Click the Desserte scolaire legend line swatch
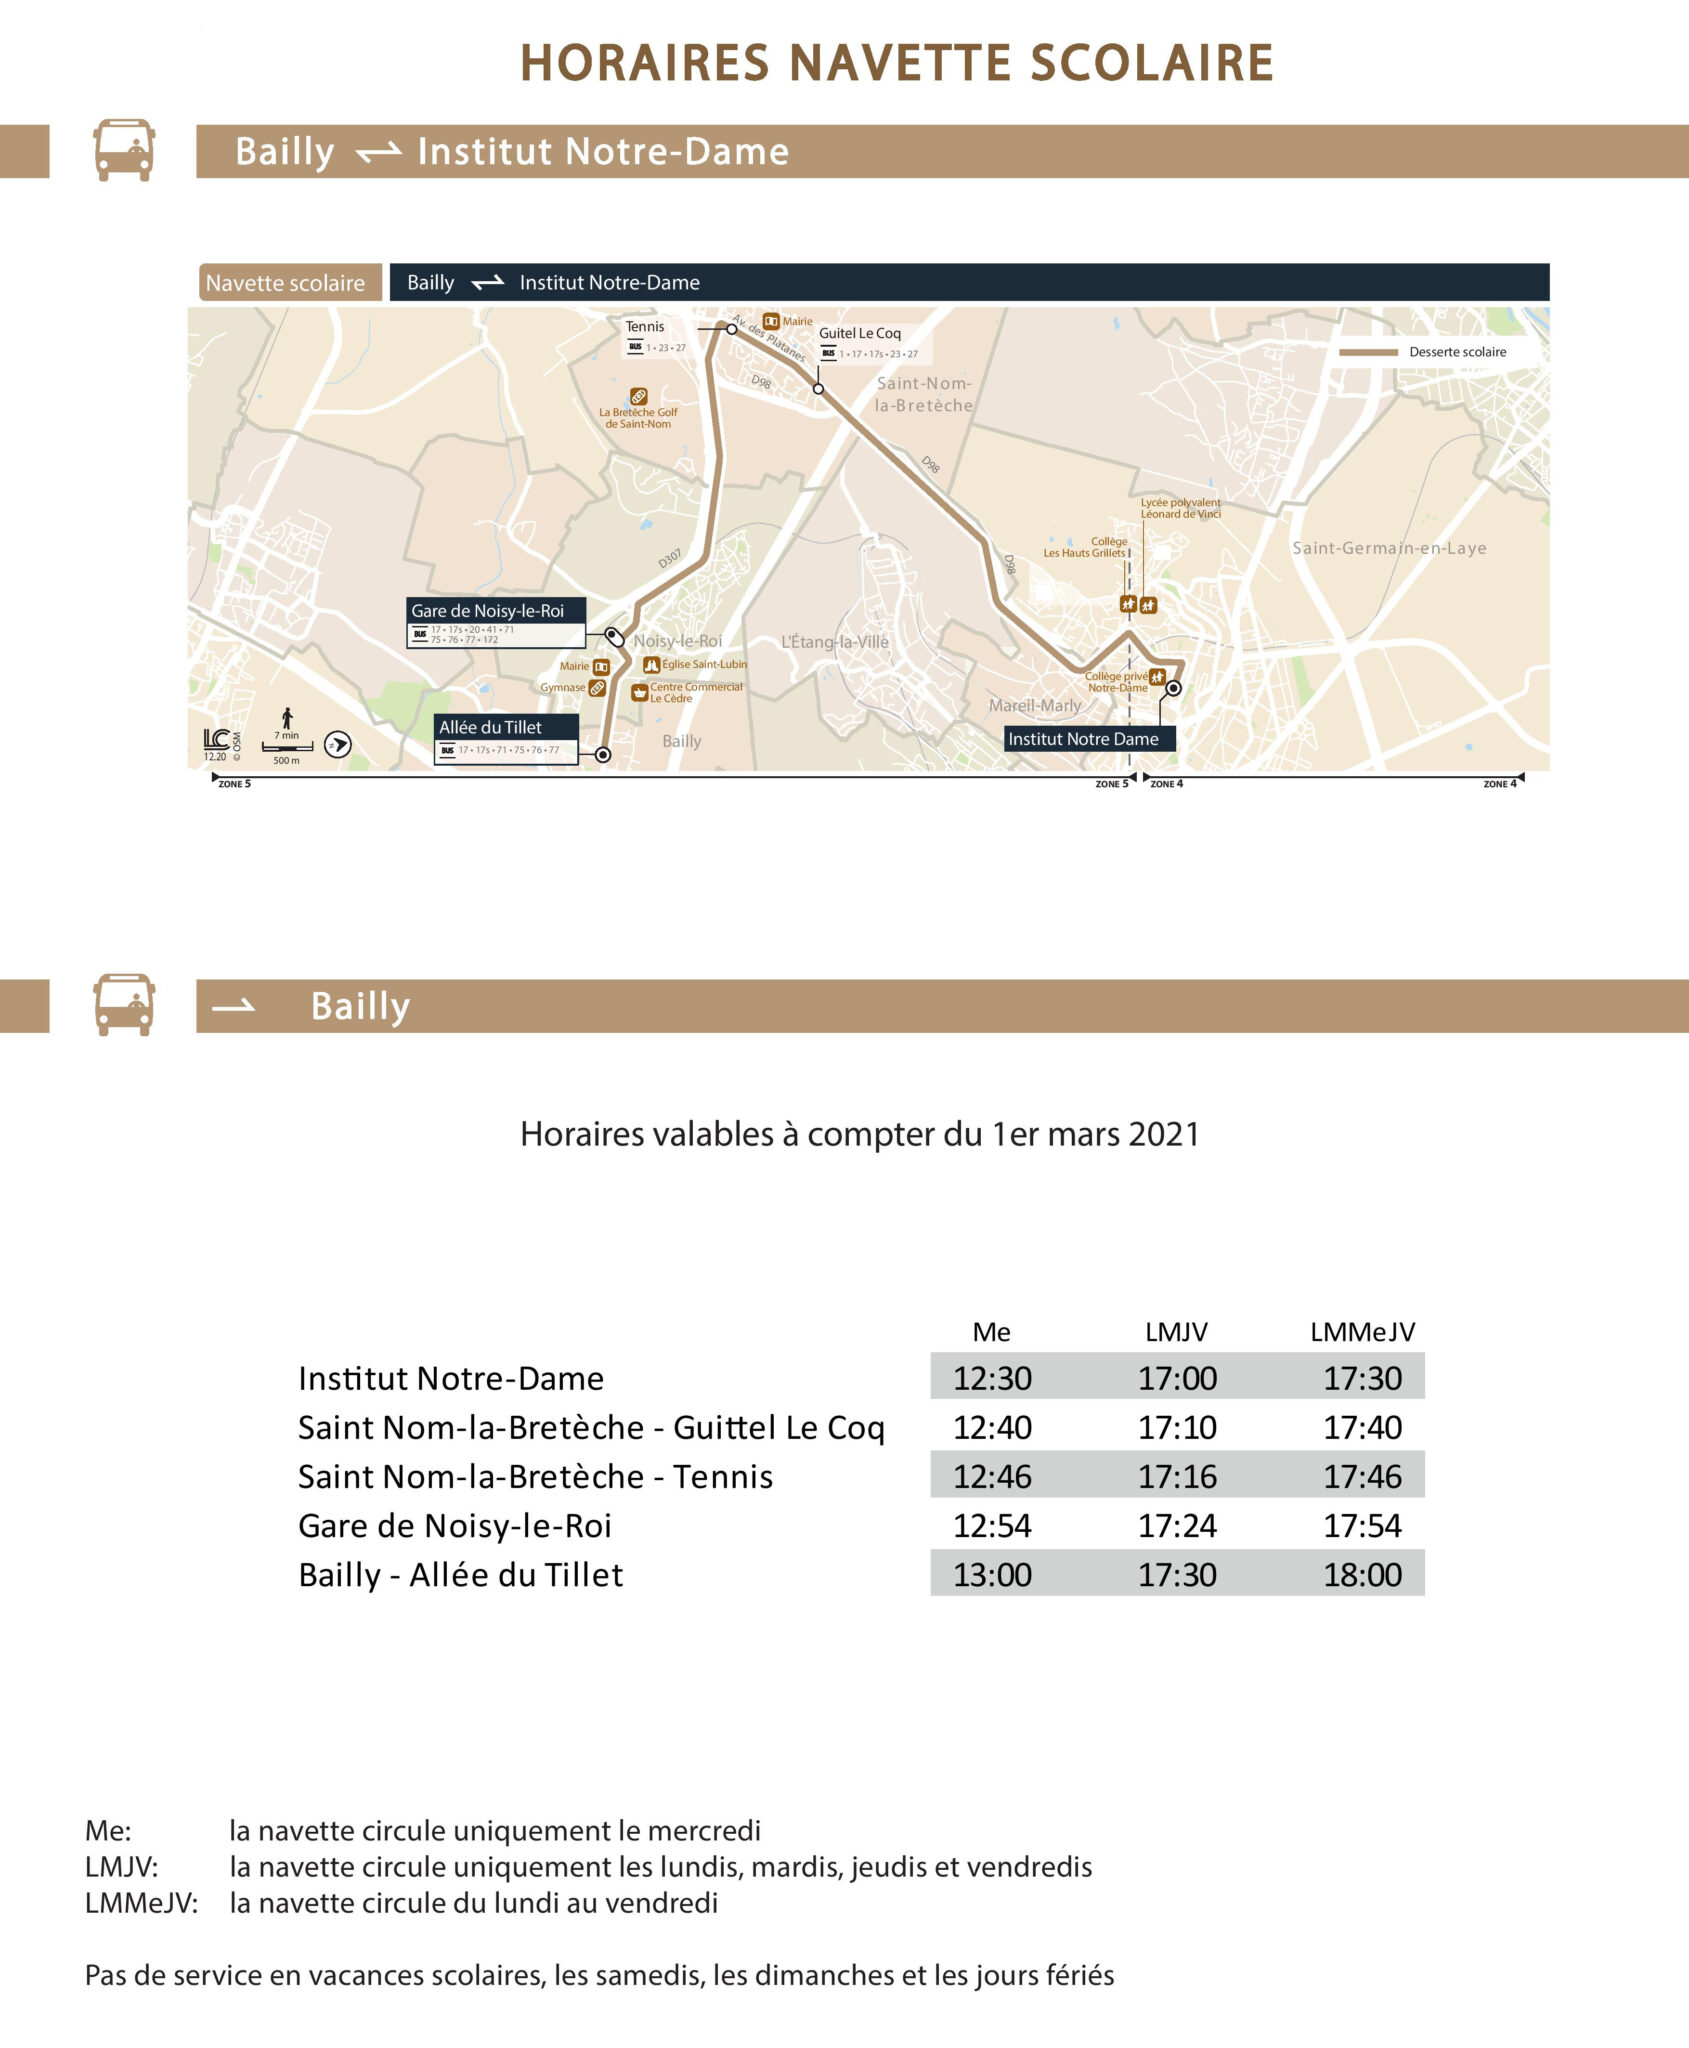The image size is (1689, 2048). point(1368,352)
